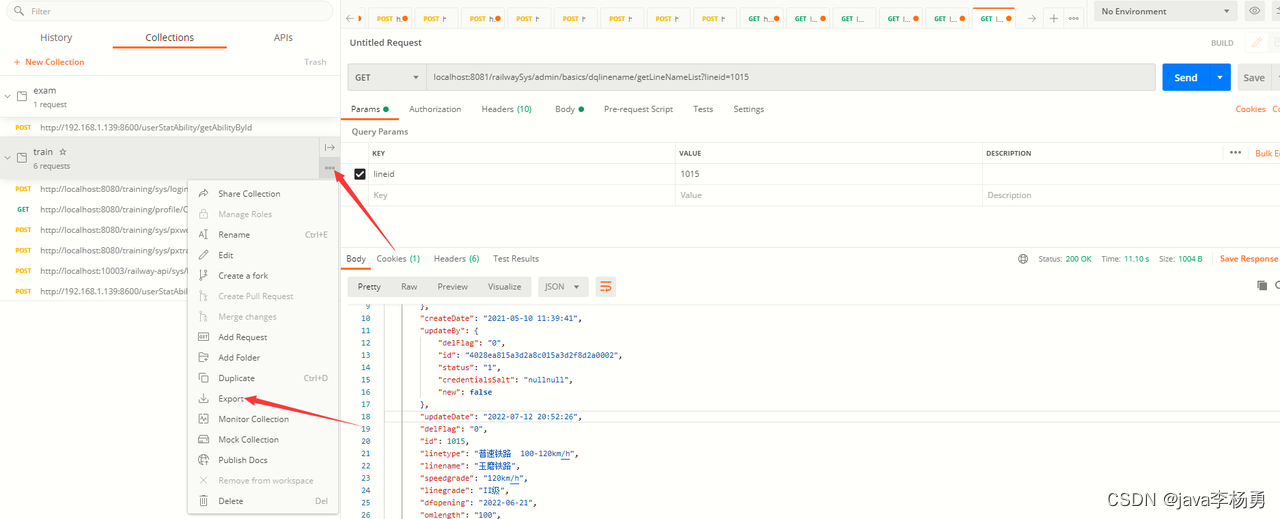Star the train collection
1280x519 pixels.
(63, 152)
